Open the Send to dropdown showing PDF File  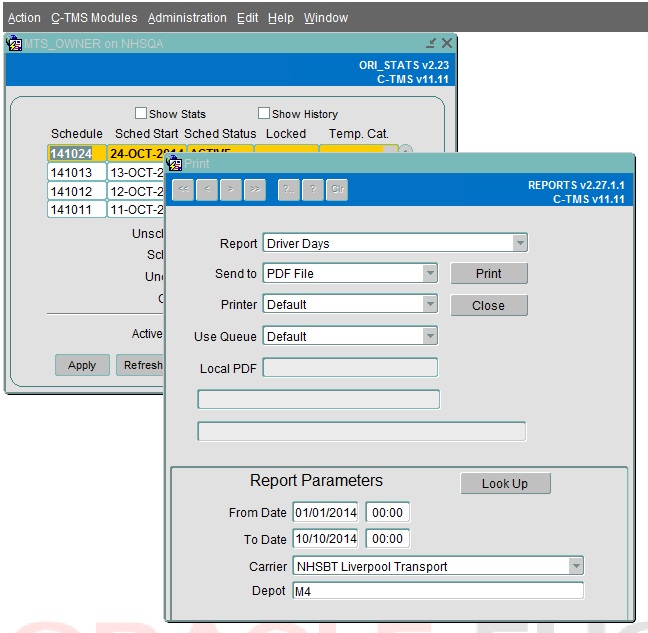coord(430,273)
